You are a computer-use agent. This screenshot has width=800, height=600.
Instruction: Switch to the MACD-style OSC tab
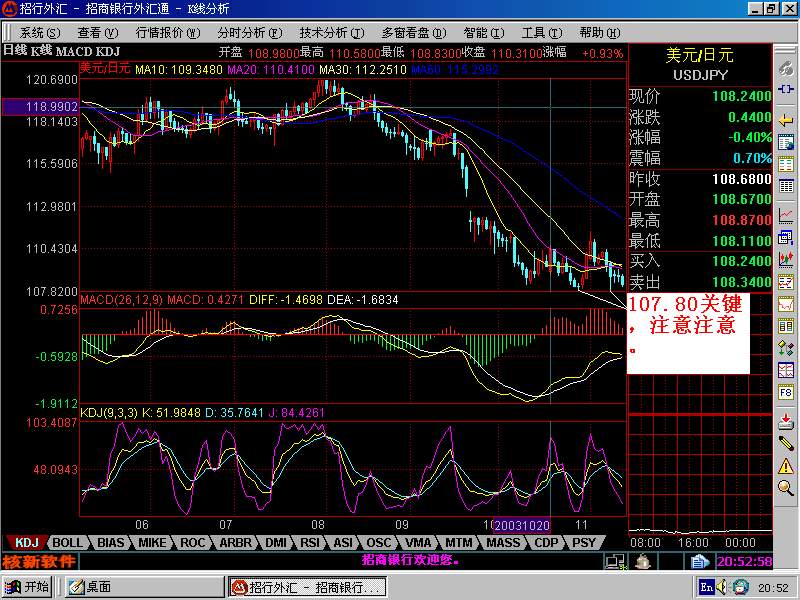(x=379, y=543)
